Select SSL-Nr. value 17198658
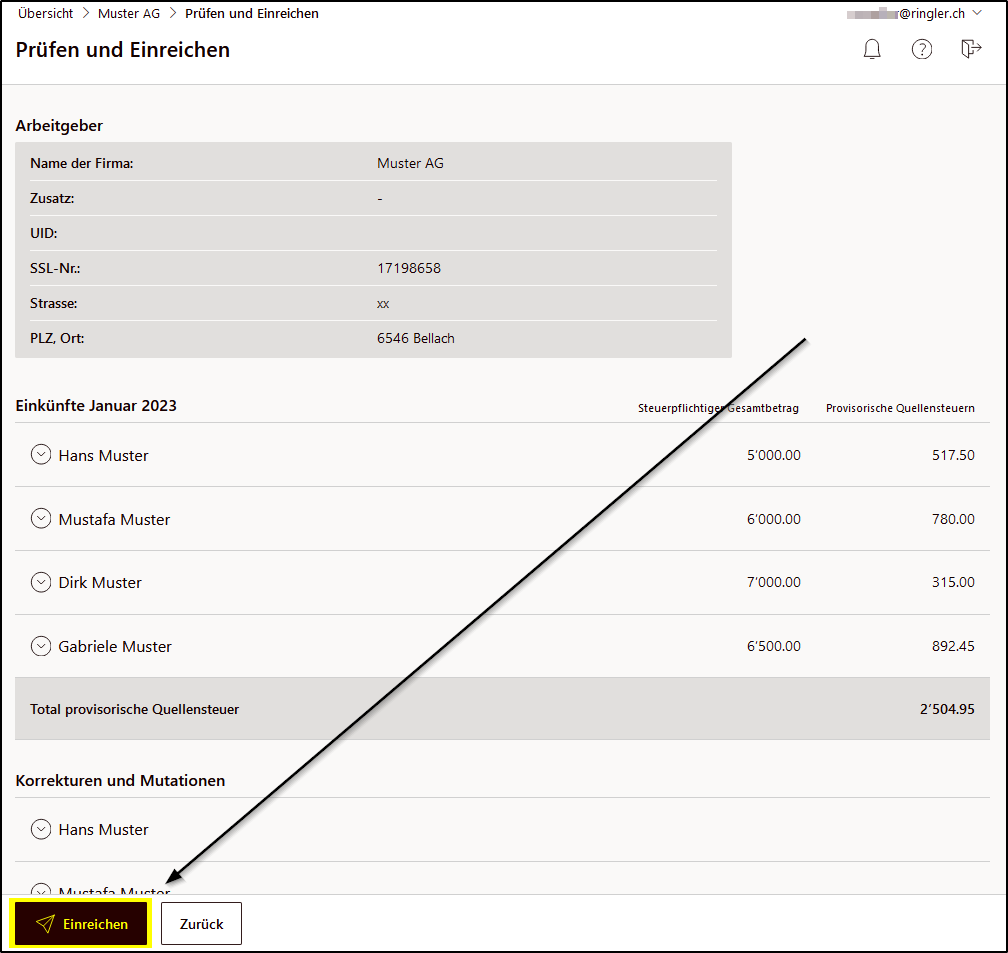The image size is (1008, 953). click(x=409, y=268)
